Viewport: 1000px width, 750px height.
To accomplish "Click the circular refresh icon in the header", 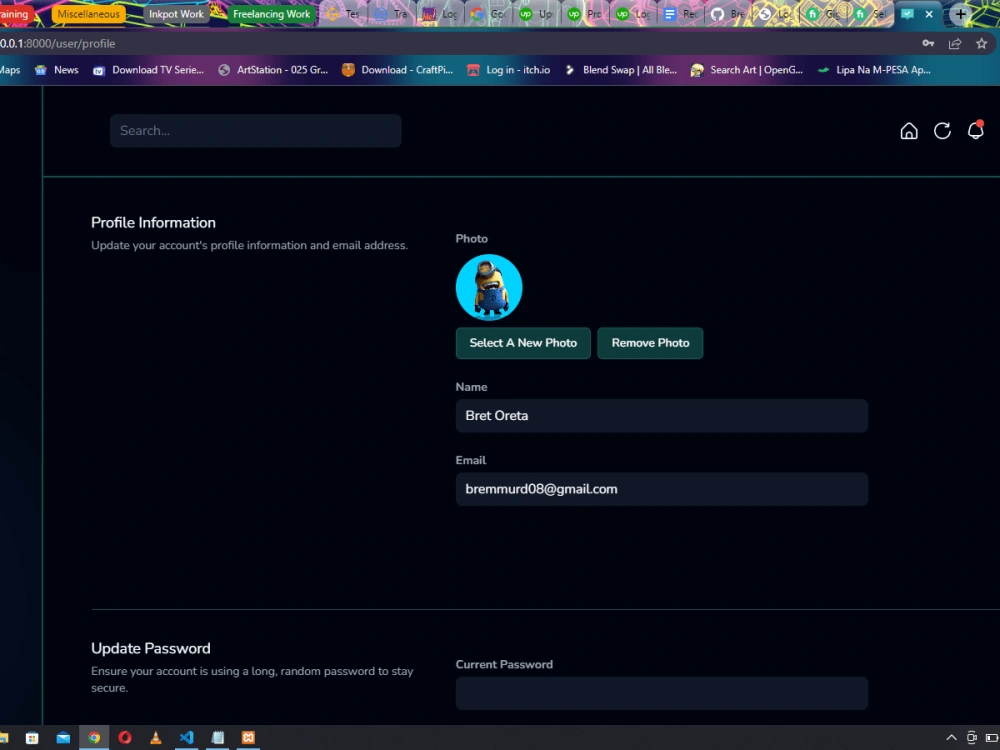I will pos(942,130).
